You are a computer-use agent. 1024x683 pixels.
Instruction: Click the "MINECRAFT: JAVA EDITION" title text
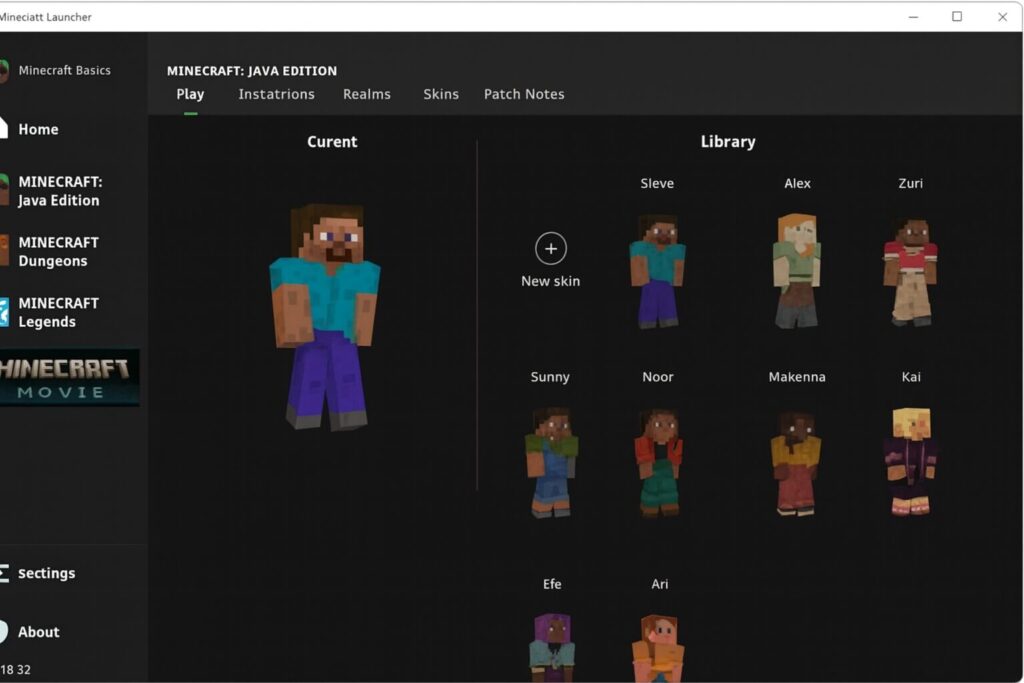252,71
